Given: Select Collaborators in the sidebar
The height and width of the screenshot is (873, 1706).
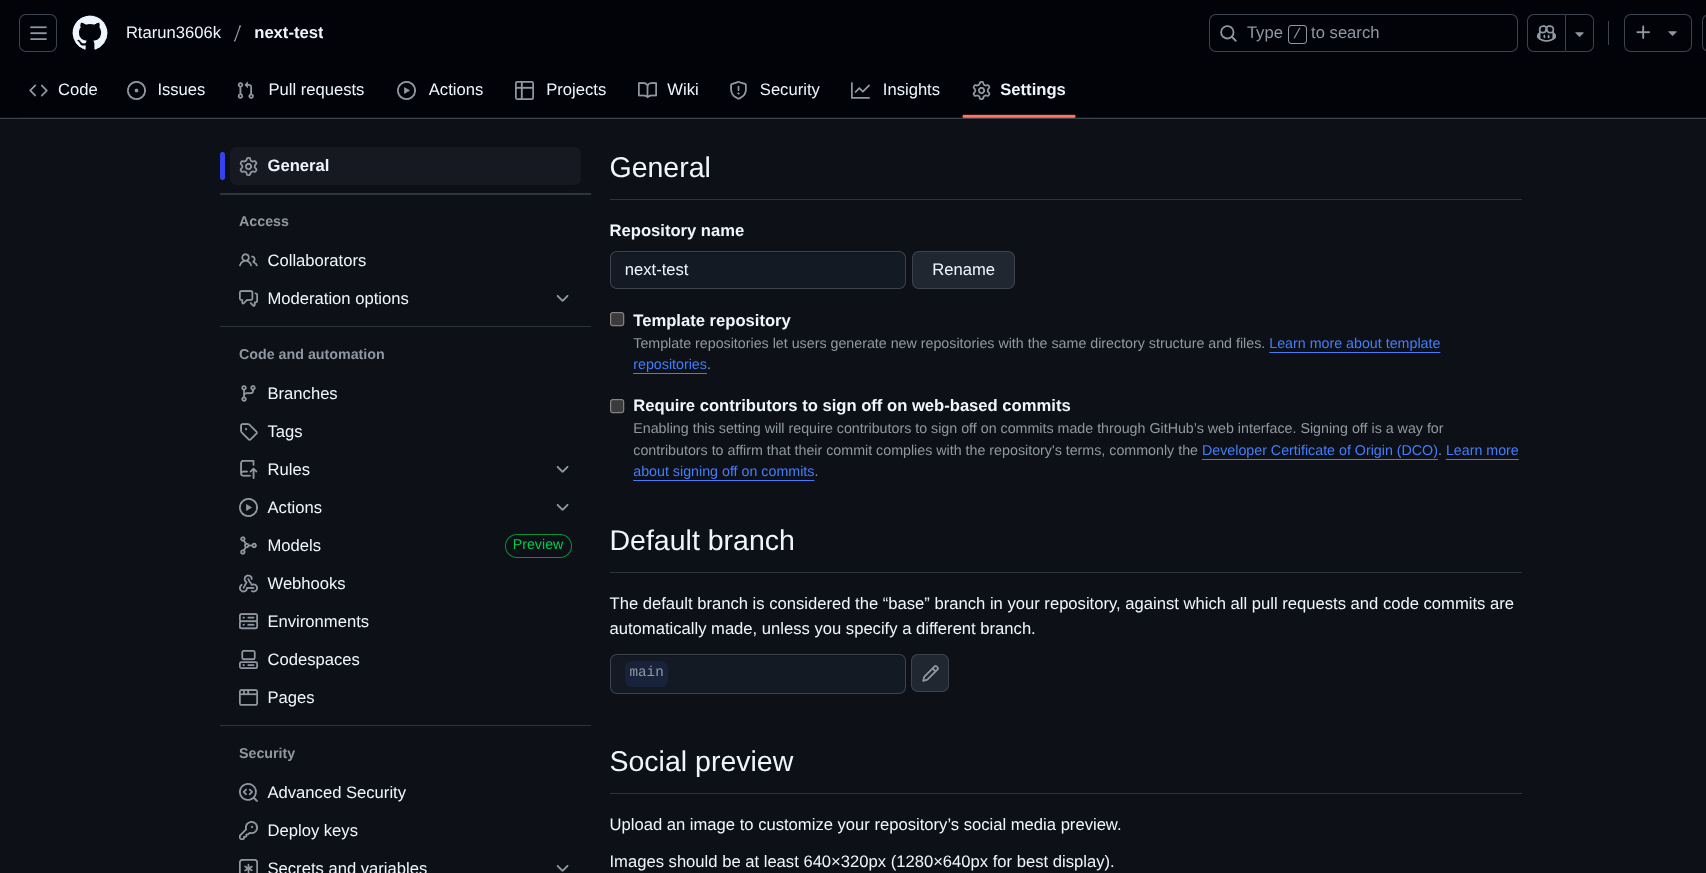Looking at the screenshot, I should coord(405,260).
